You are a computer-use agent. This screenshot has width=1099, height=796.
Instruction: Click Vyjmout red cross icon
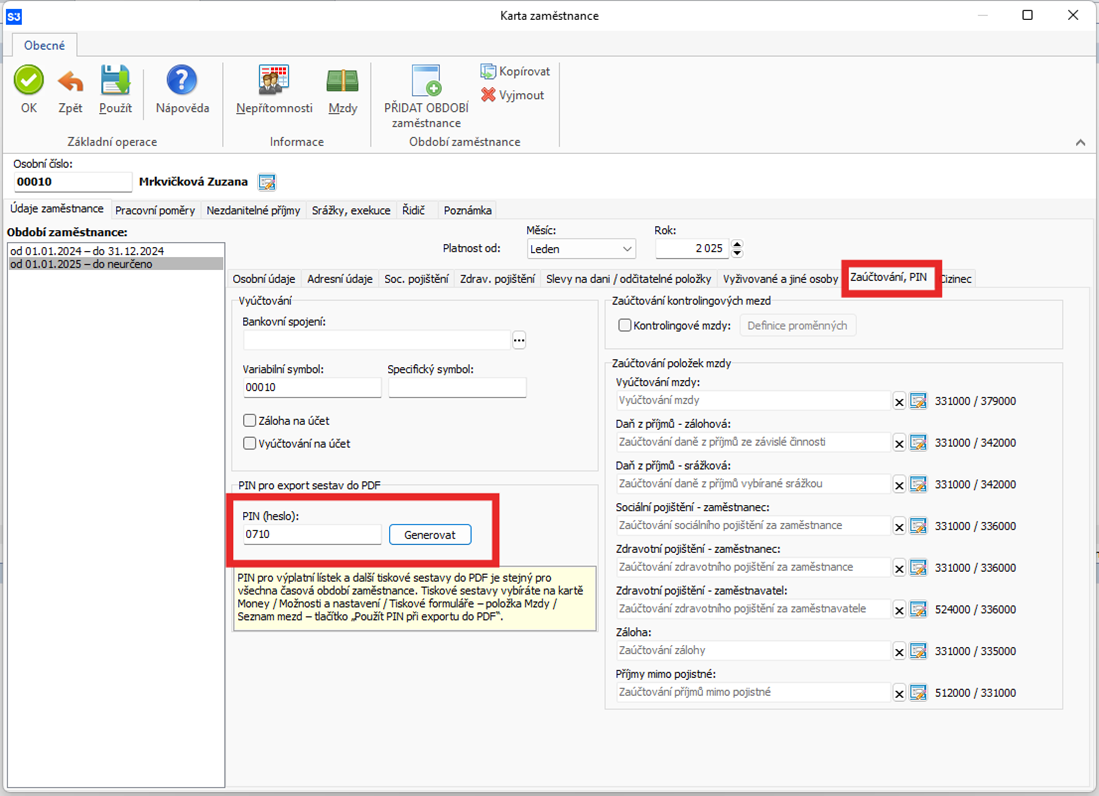pyautogui.click(x=488, y=95)
